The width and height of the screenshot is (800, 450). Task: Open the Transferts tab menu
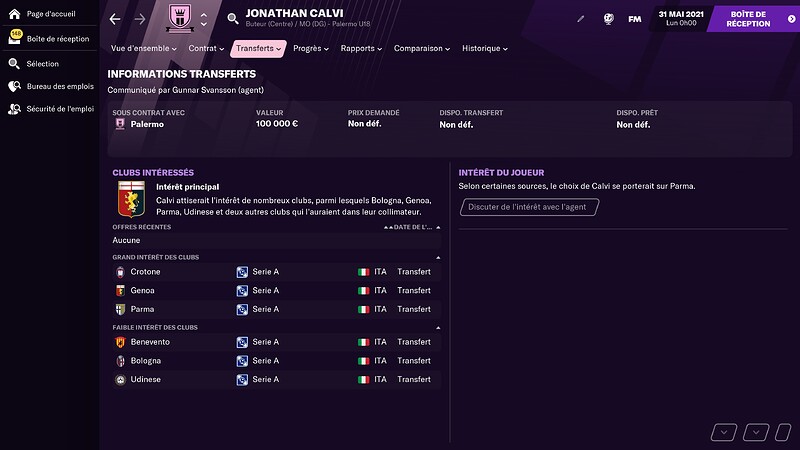tap(258, 48)
